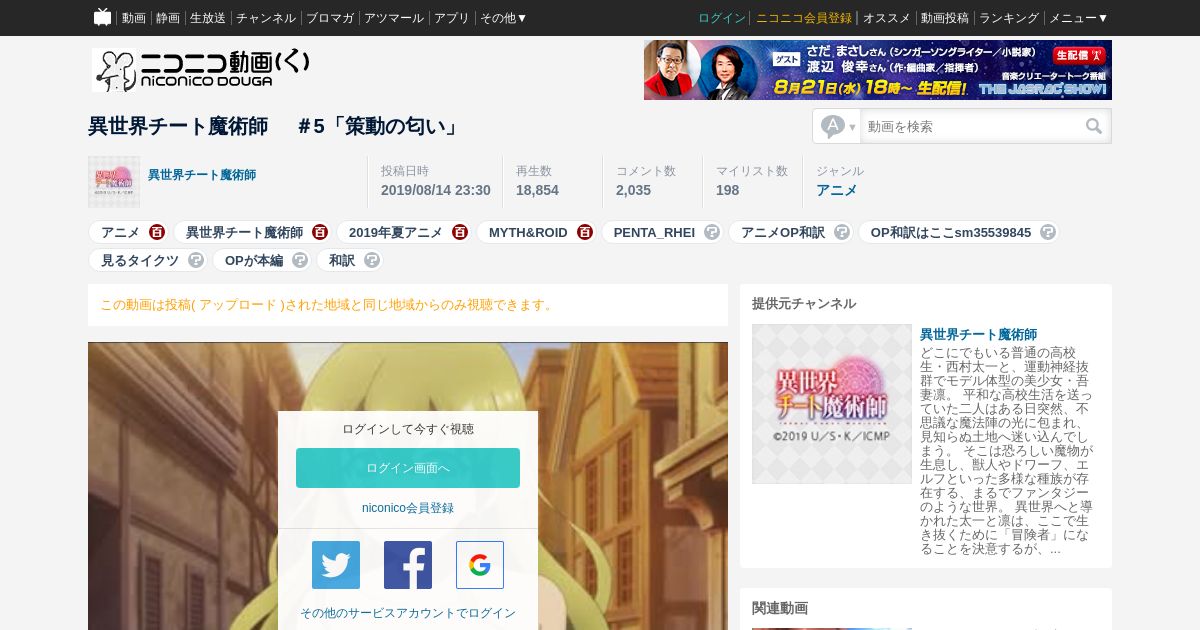The image size is (1200, 630).
Task: Select the MYTH&ROID tag
Action: 528,232
